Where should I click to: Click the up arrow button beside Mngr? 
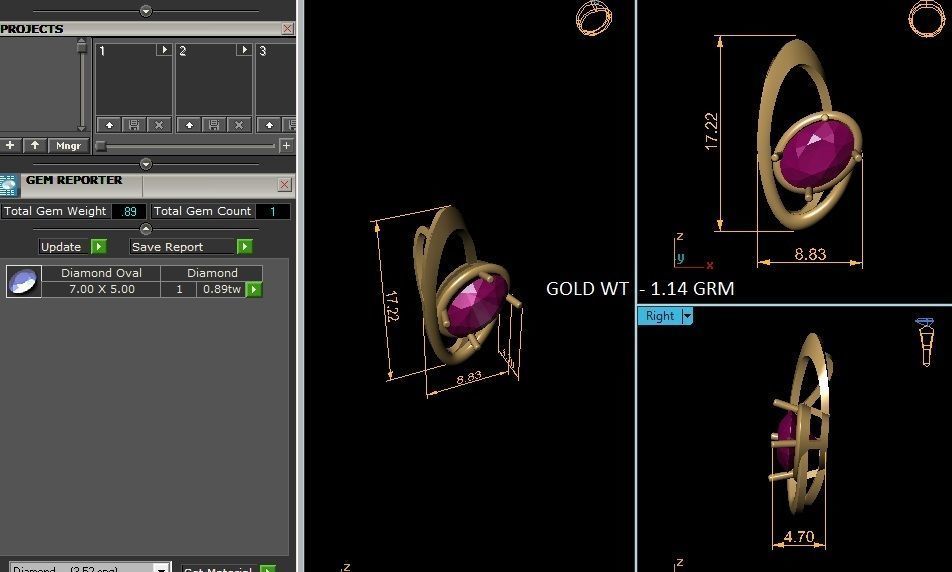click(x=35, y=145)
